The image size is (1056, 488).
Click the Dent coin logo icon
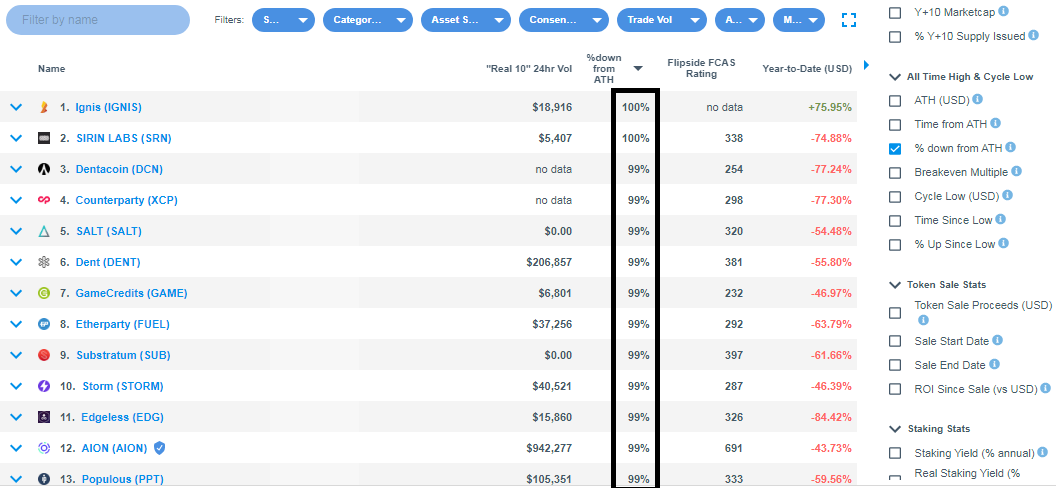(44, 262)
